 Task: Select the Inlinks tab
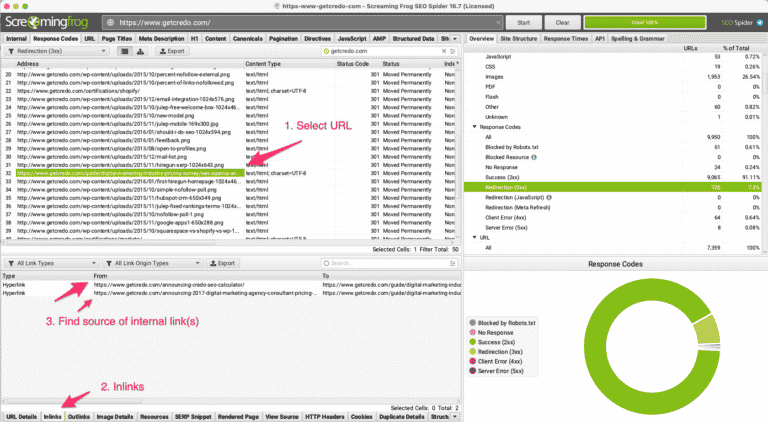[52, 417]
